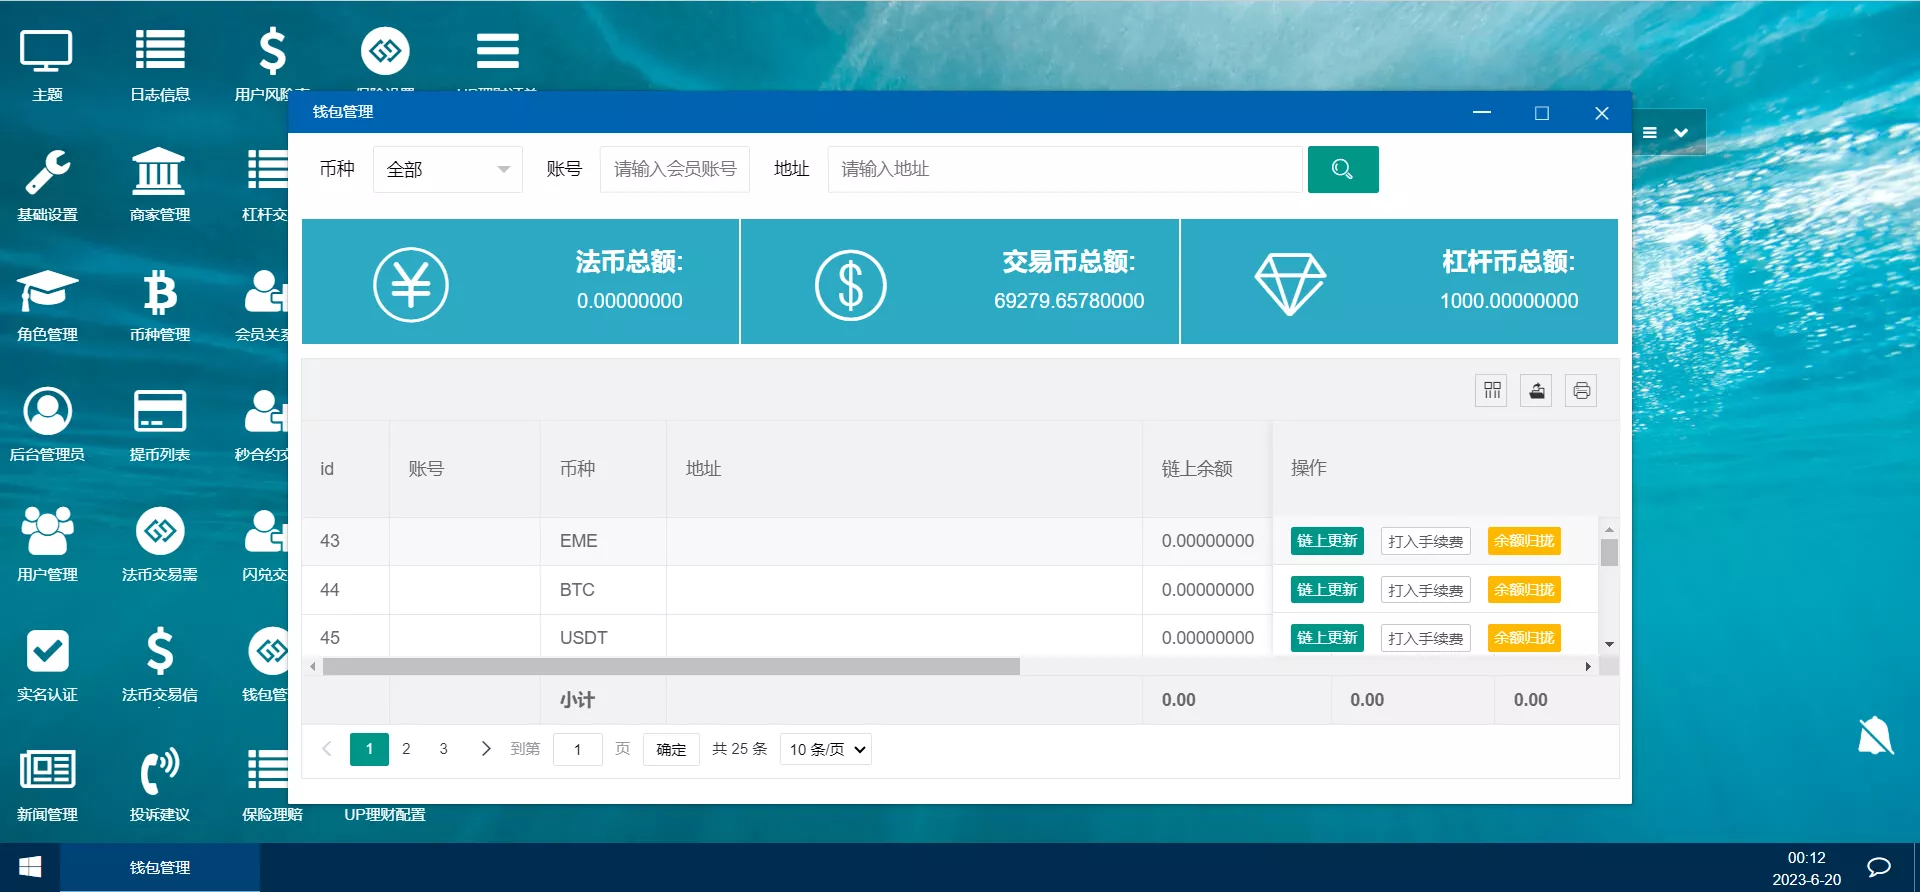Click 链上更新 for the EME row
The image size is (1920, 892).
(1327, 541)
